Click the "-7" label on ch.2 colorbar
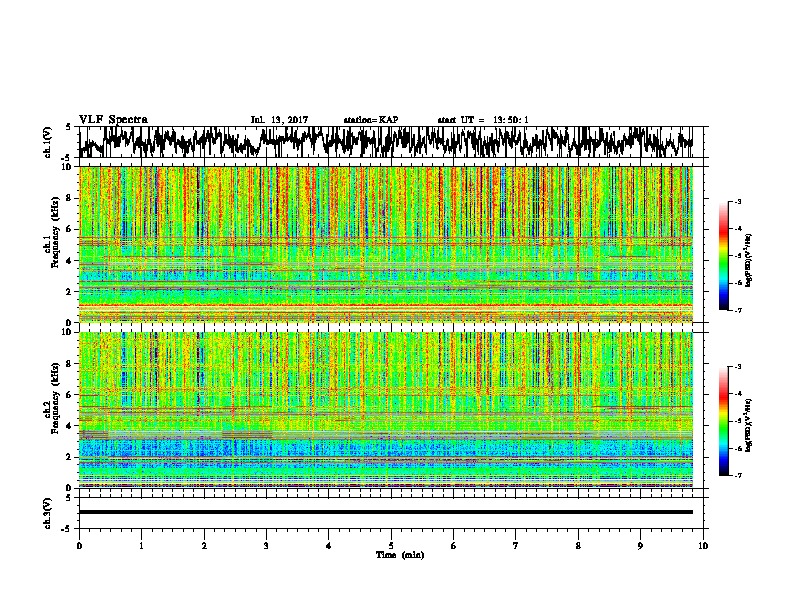The width and height of the screenshot is (792, 612). (x=737, y=475)
